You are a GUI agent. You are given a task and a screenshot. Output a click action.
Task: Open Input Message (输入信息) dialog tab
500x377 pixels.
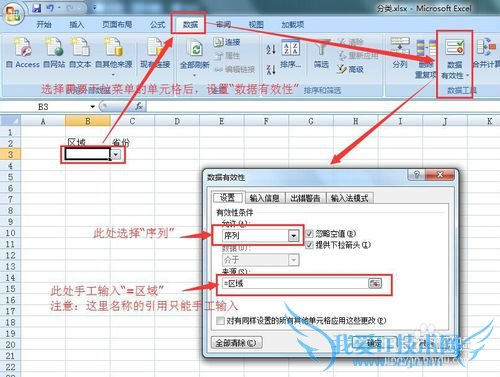coord(265,198)
